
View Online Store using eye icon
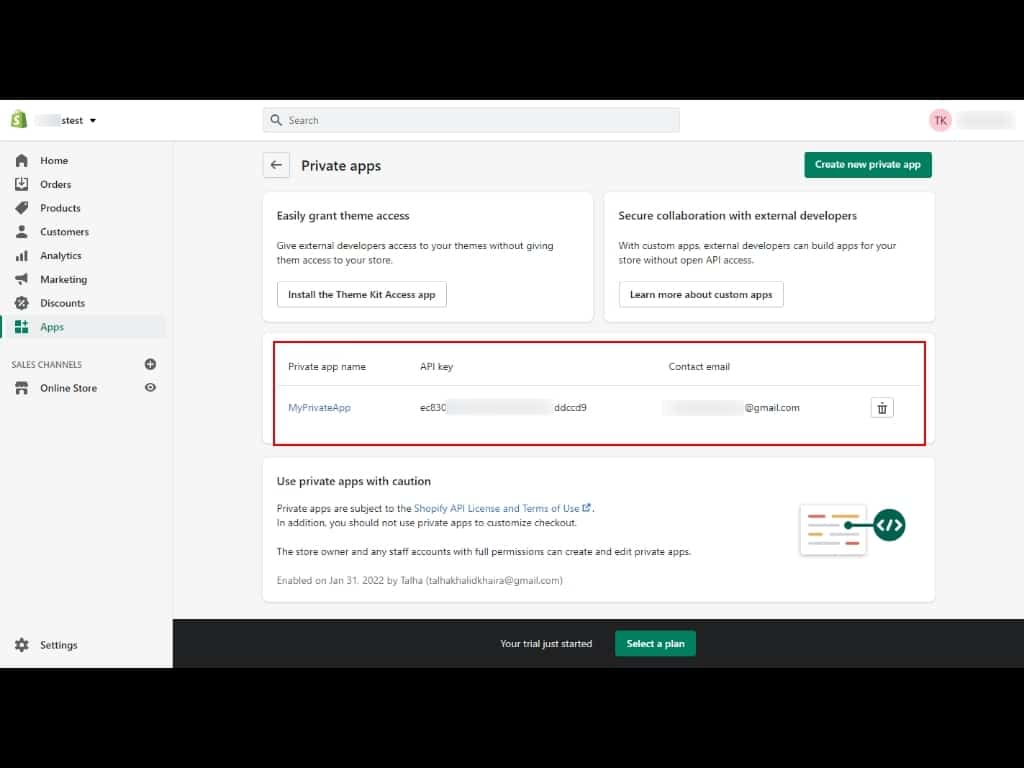point(150,388)
